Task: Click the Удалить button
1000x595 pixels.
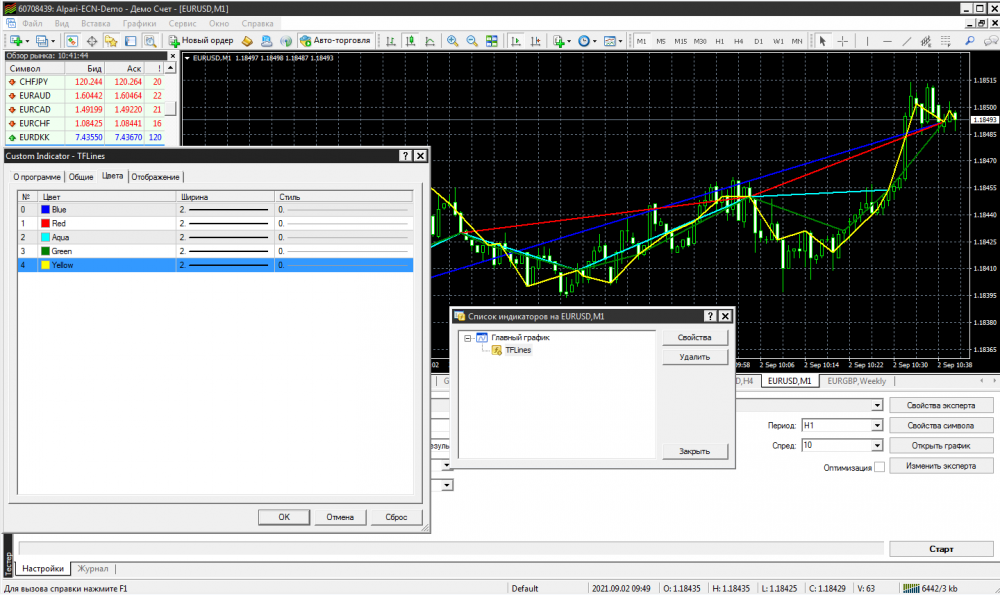Action: click(695, 357)
